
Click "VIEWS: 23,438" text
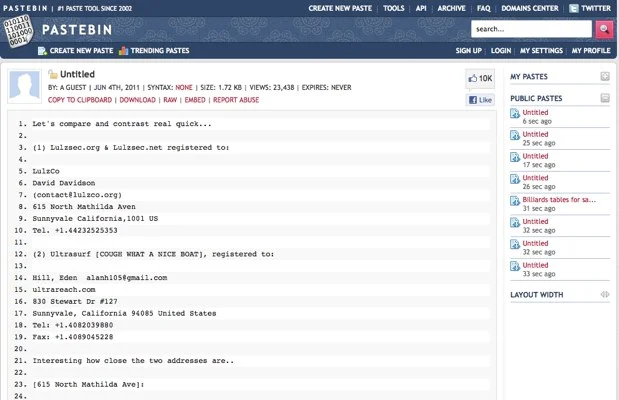click(272, 88)
